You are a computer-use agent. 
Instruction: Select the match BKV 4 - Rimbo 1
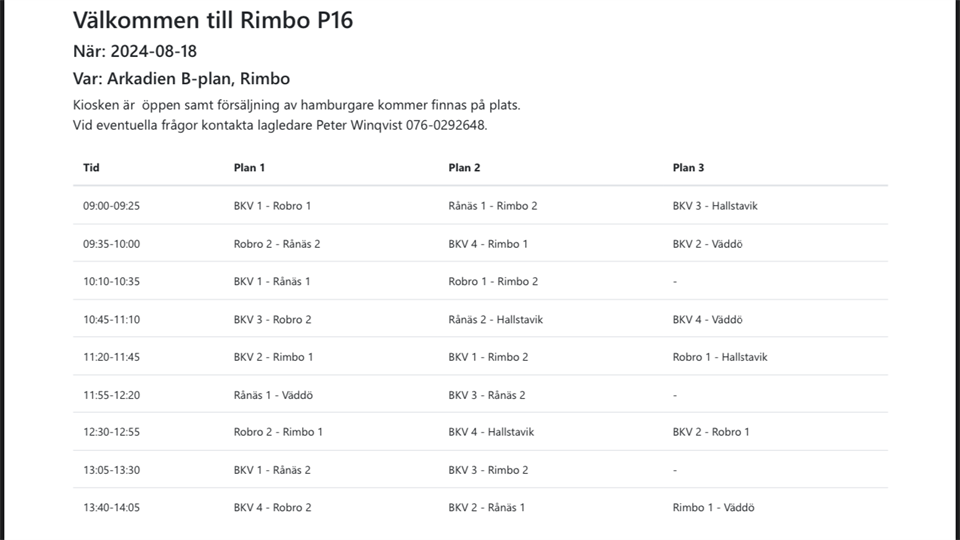click(488, 244)
